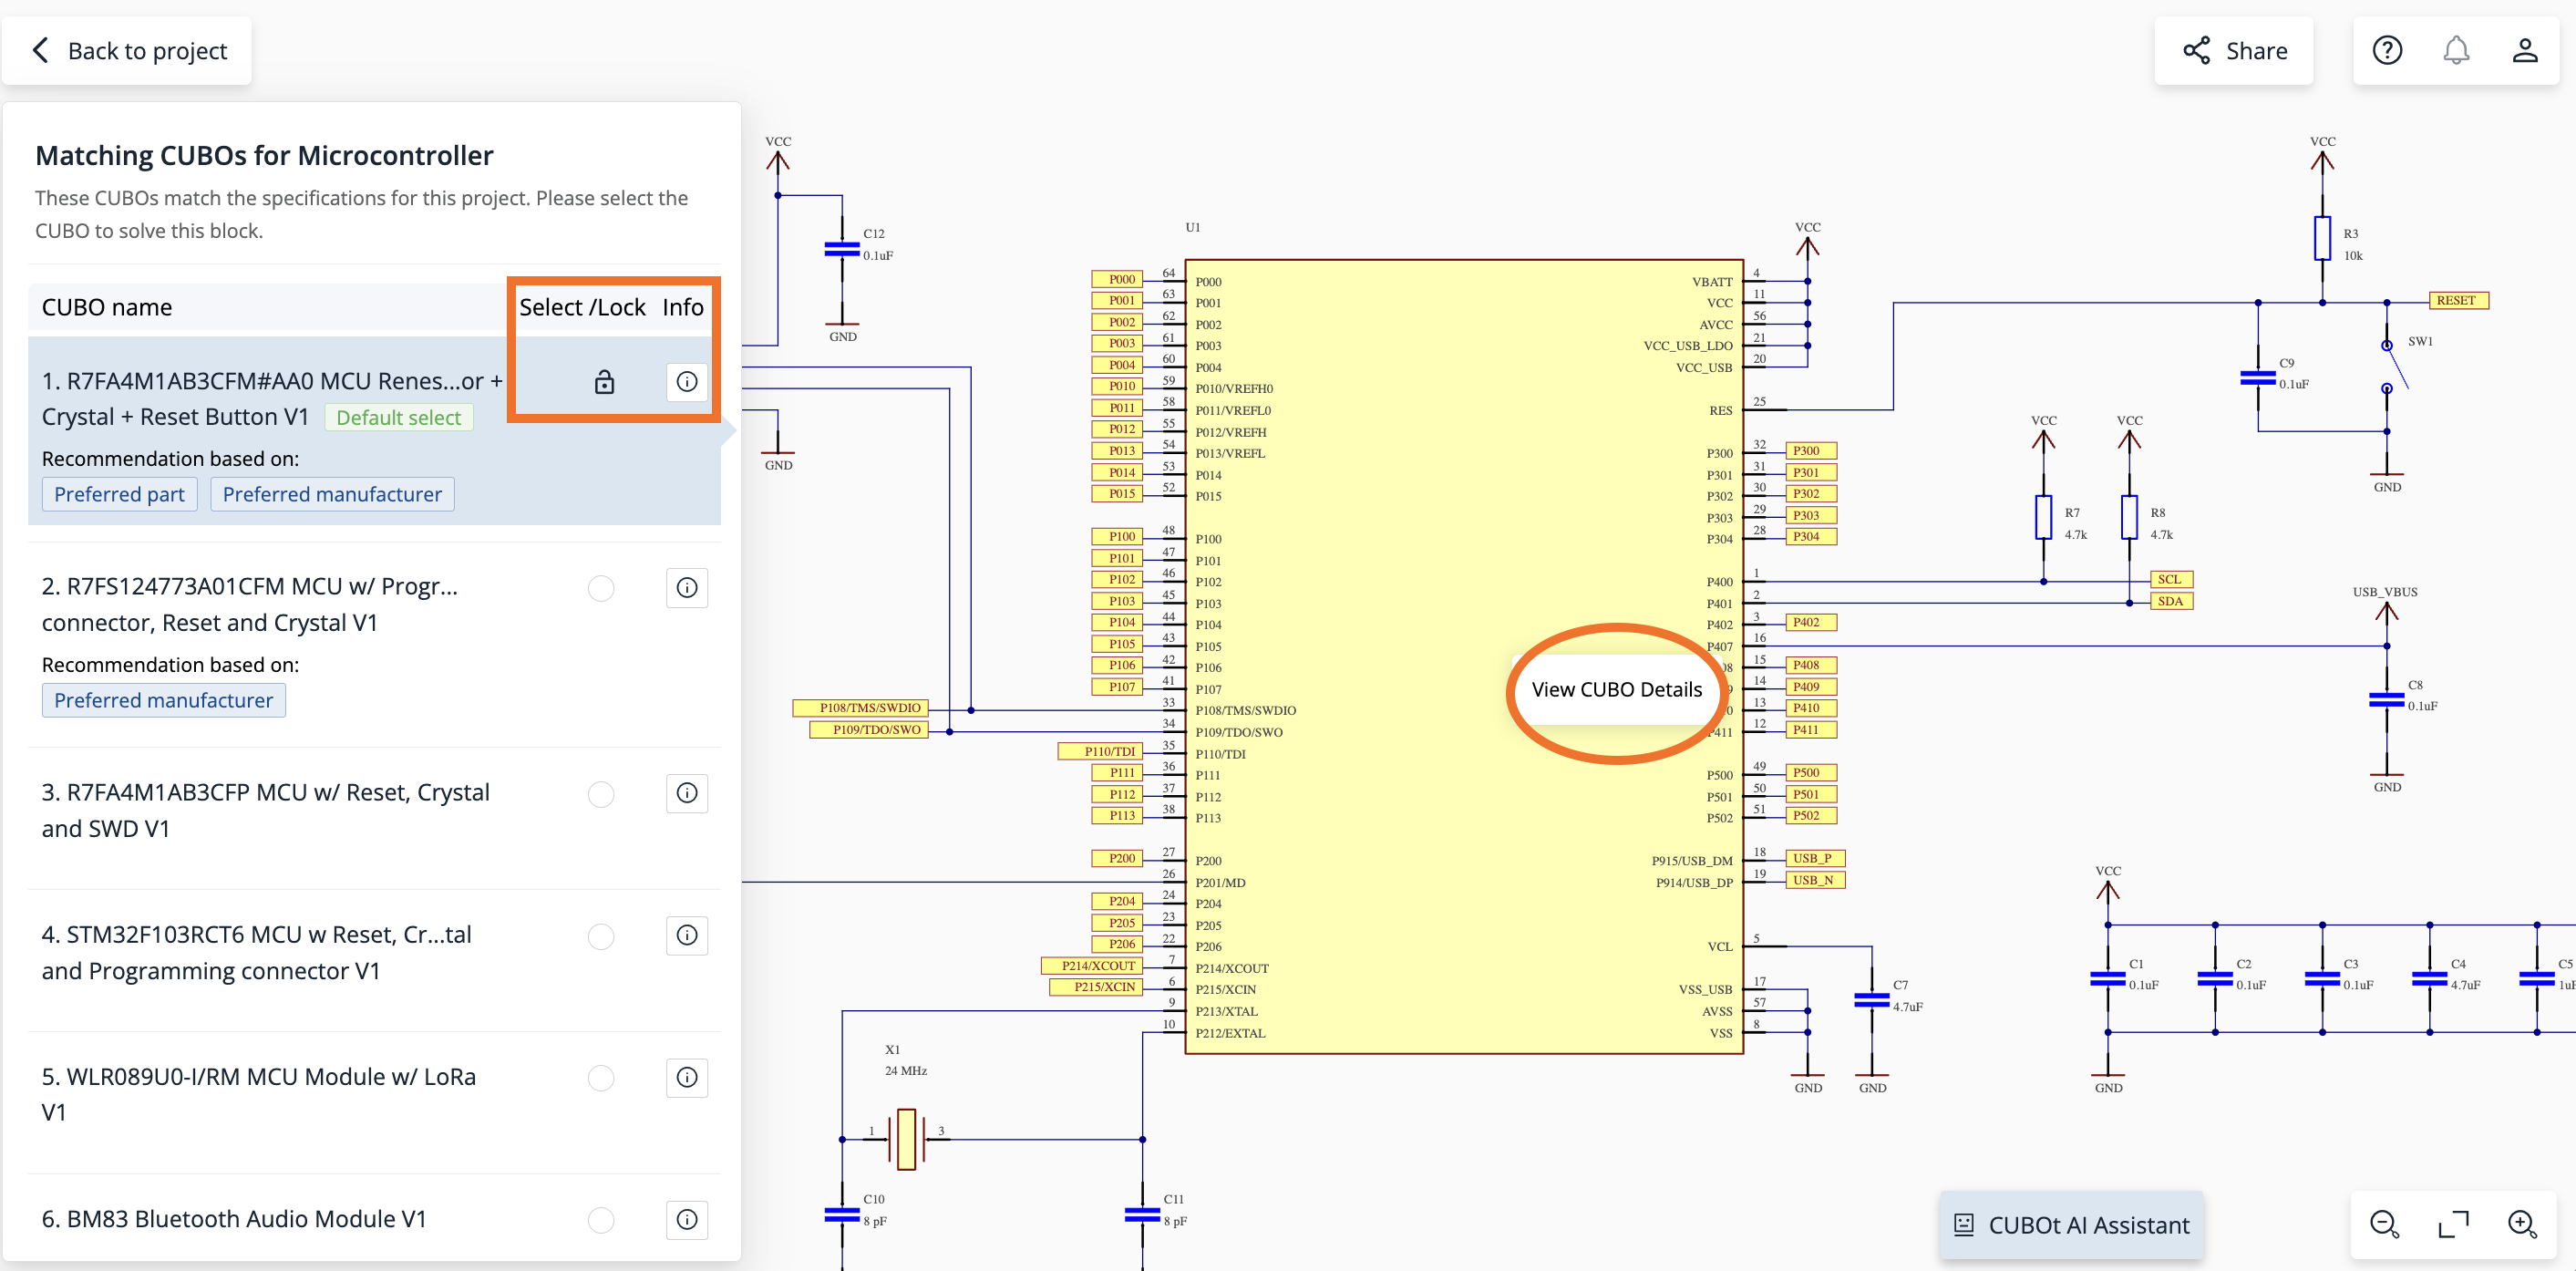The width and height of the screenshot is (2576, 1271).
Task: Click the U1 microcontroller symbol body
Action: click(1464, 657)
